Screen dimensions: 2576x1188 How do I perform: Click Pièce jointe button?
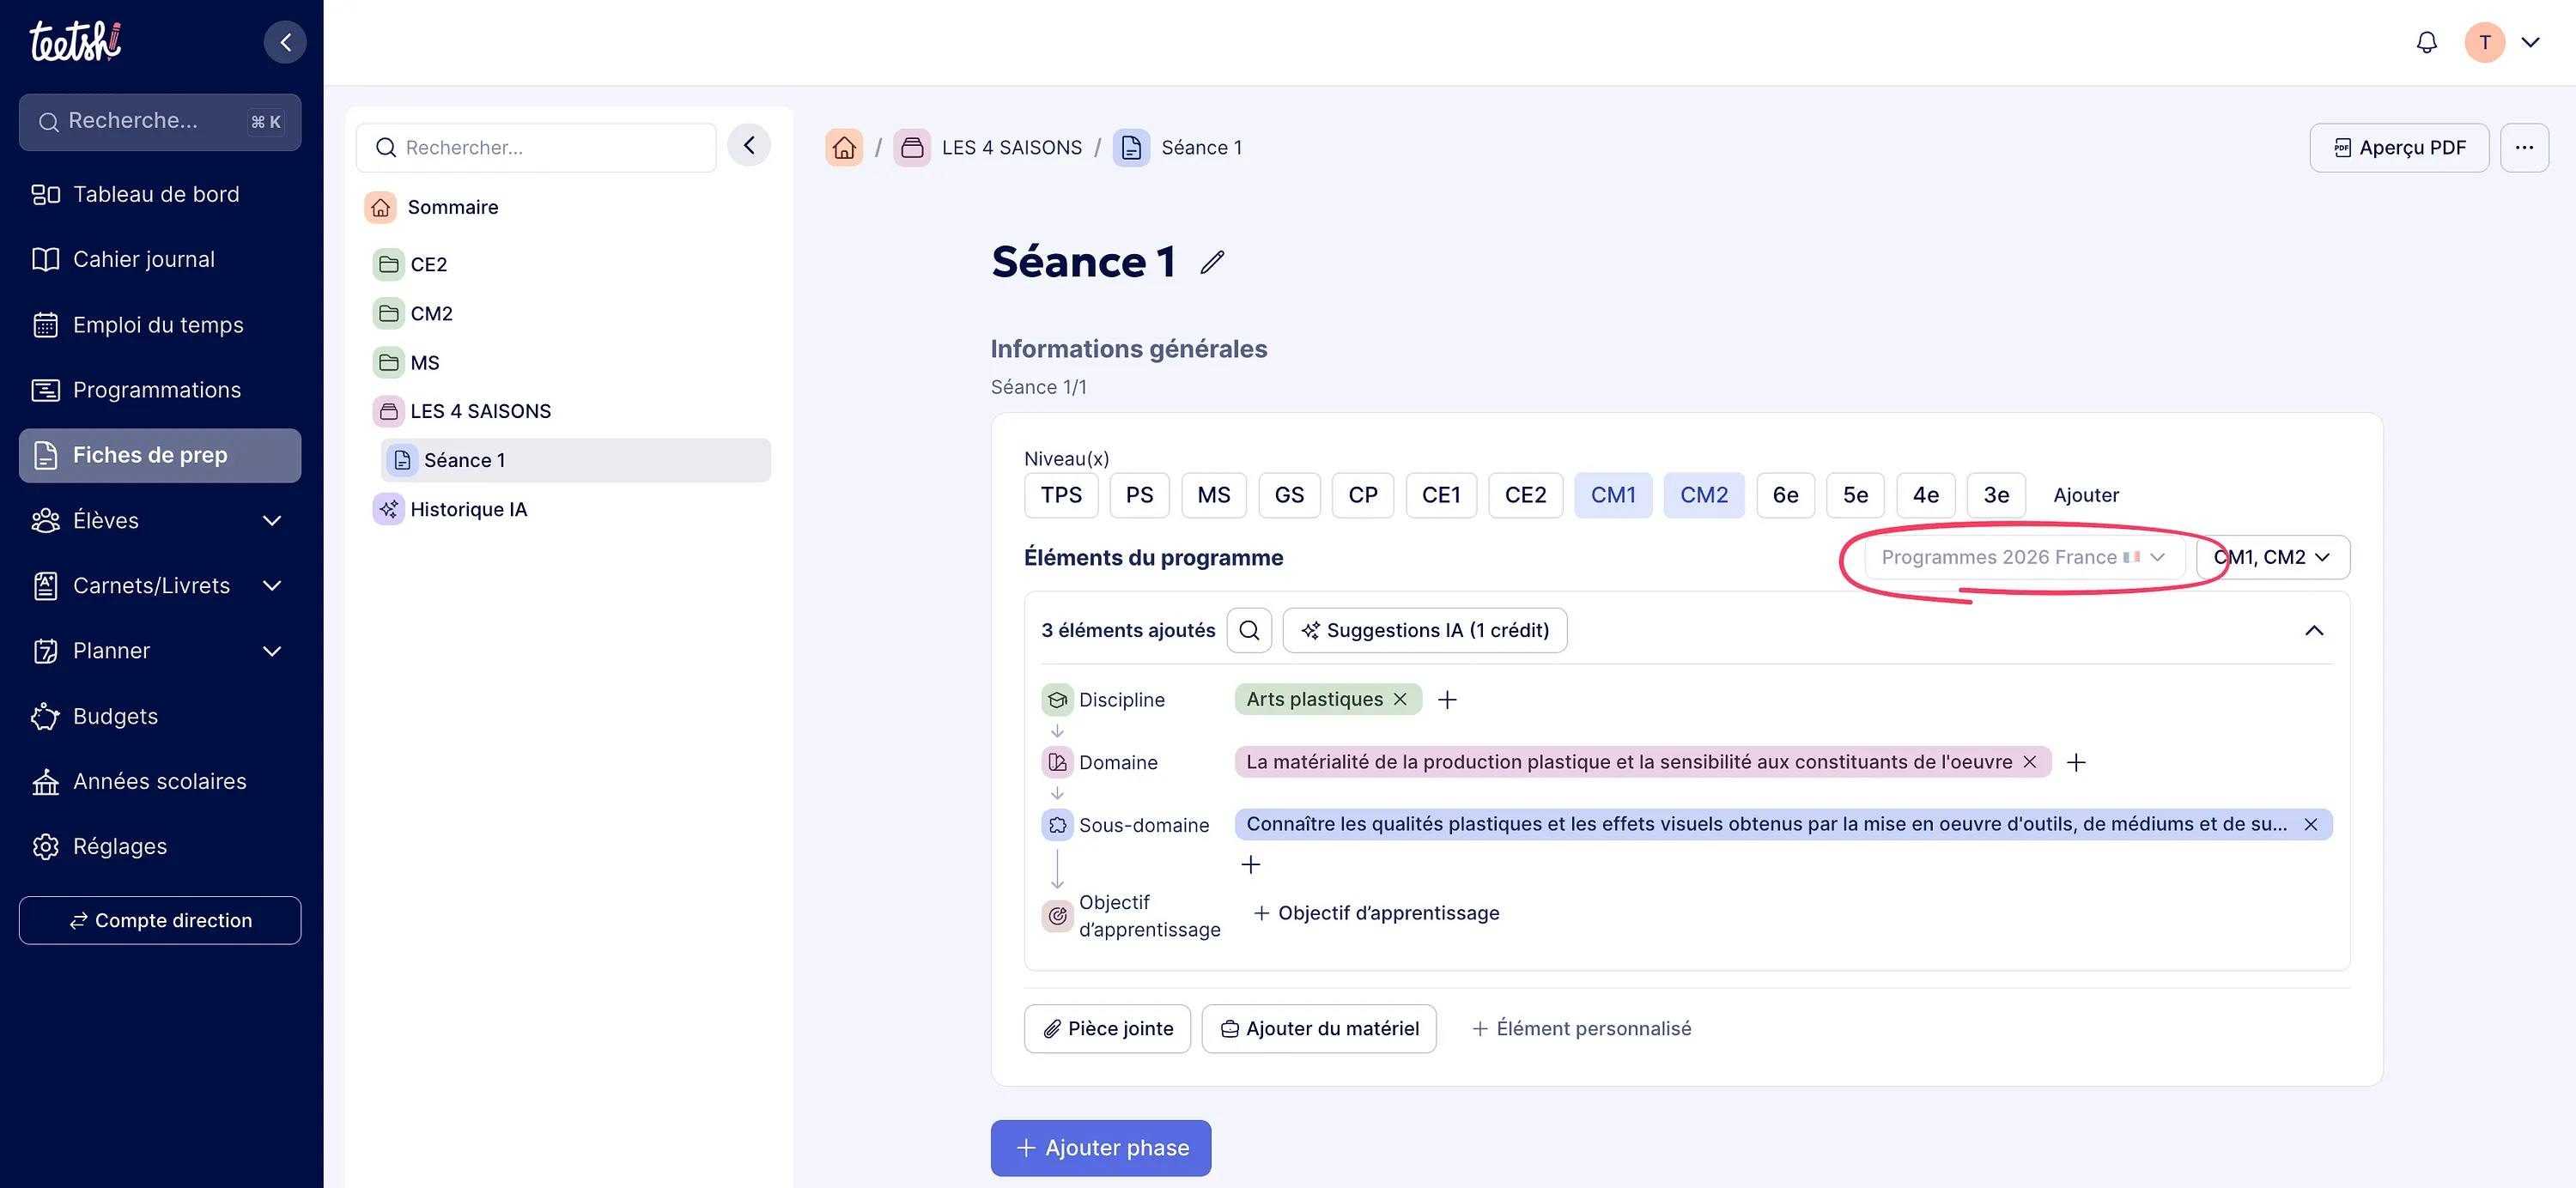click(x=1107, y=1029)
